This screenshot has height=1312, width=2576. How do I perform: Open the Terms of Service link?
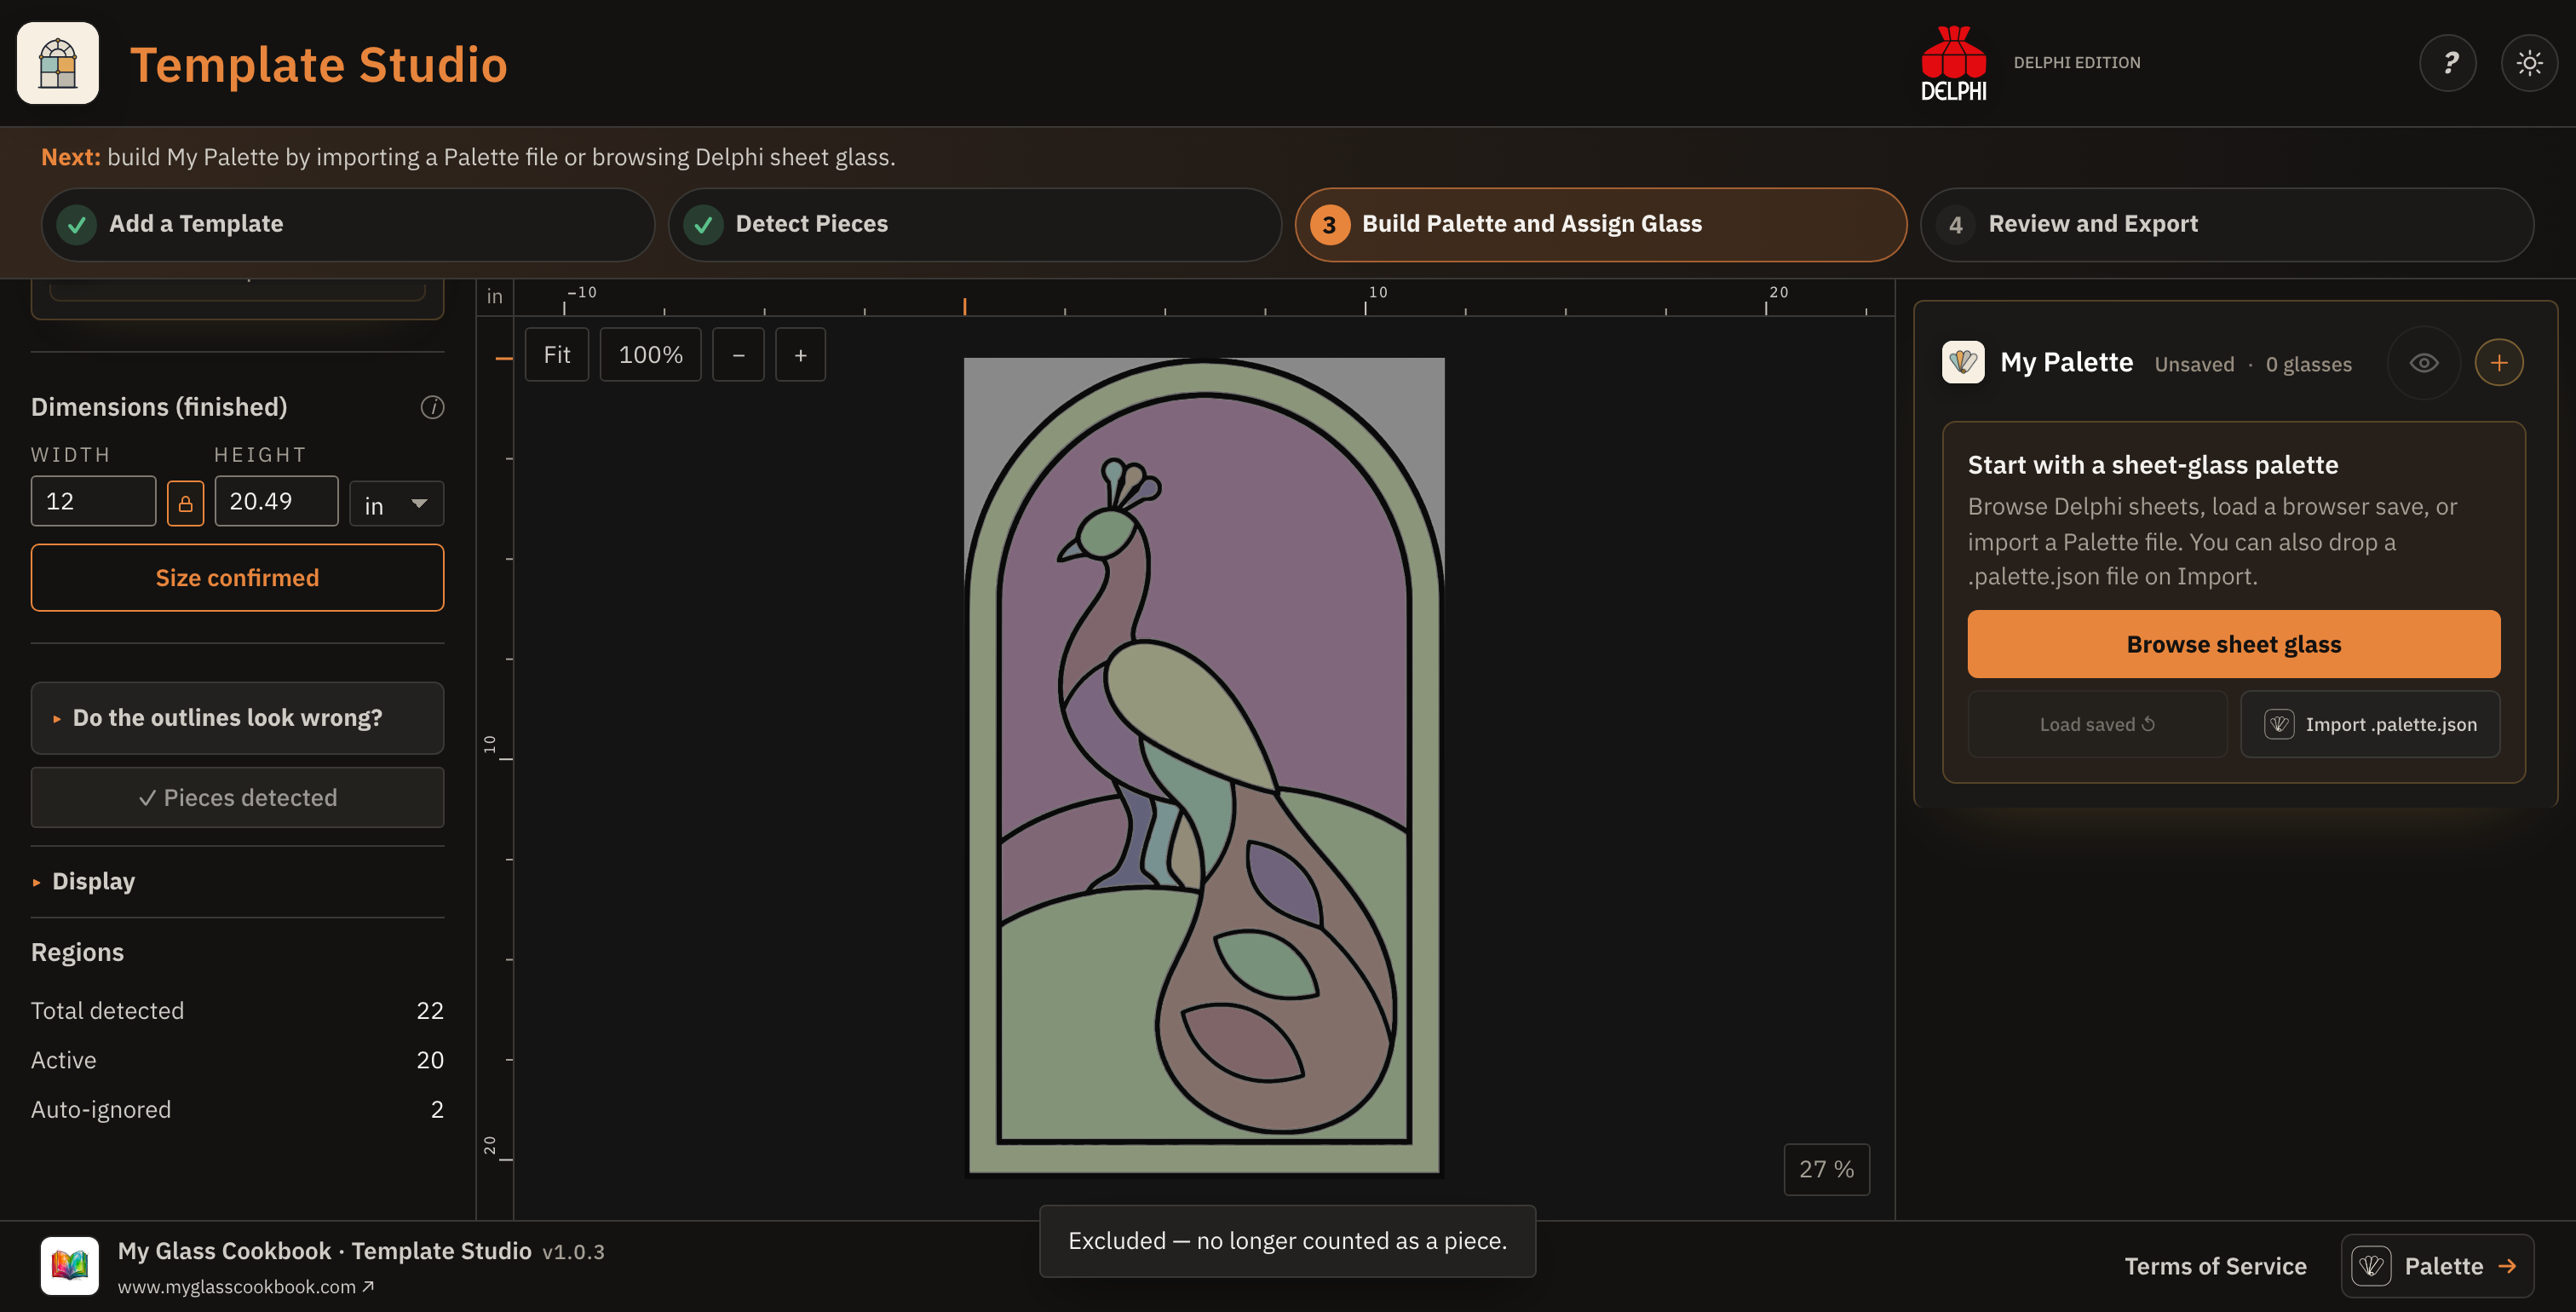pyautogui.click(x=2214, y=1266)
